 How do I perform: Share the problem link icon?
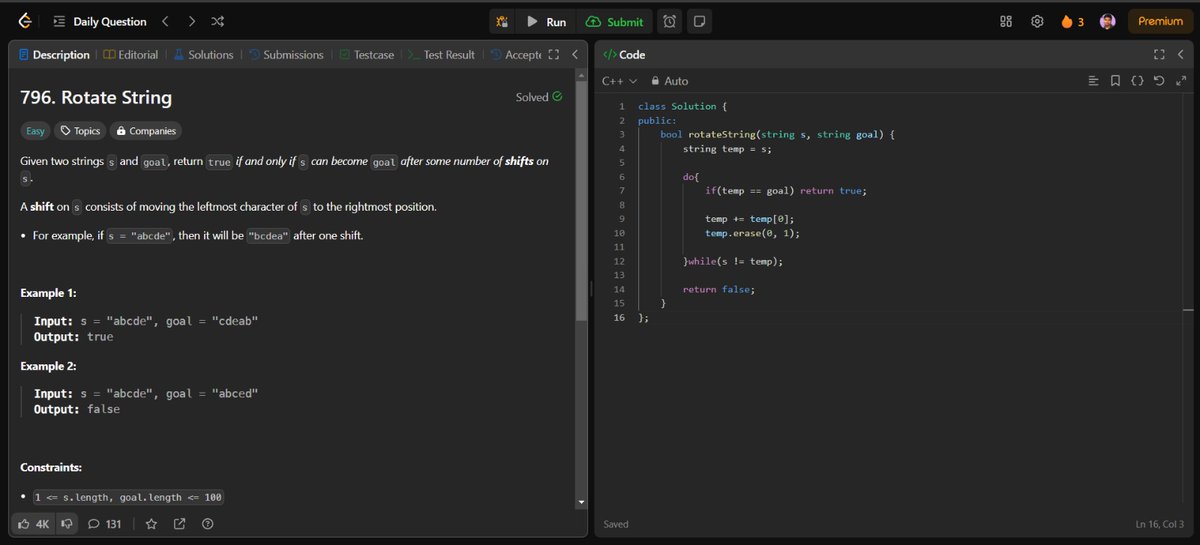pyautogui.click(x=180, y=523)
